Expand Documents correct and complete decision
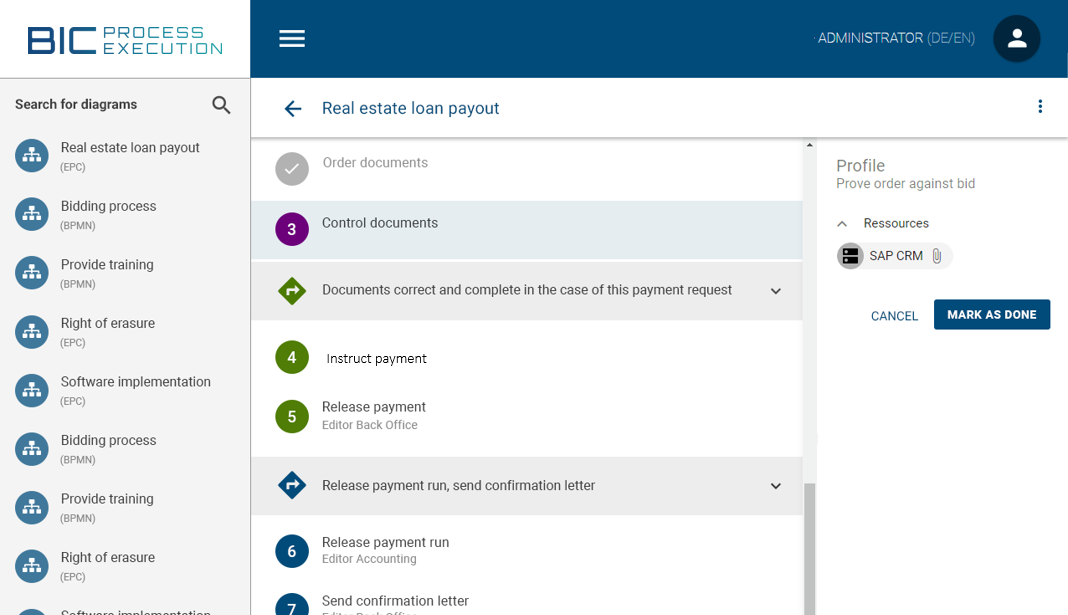 pyautogui.click(x=775, y=290)
